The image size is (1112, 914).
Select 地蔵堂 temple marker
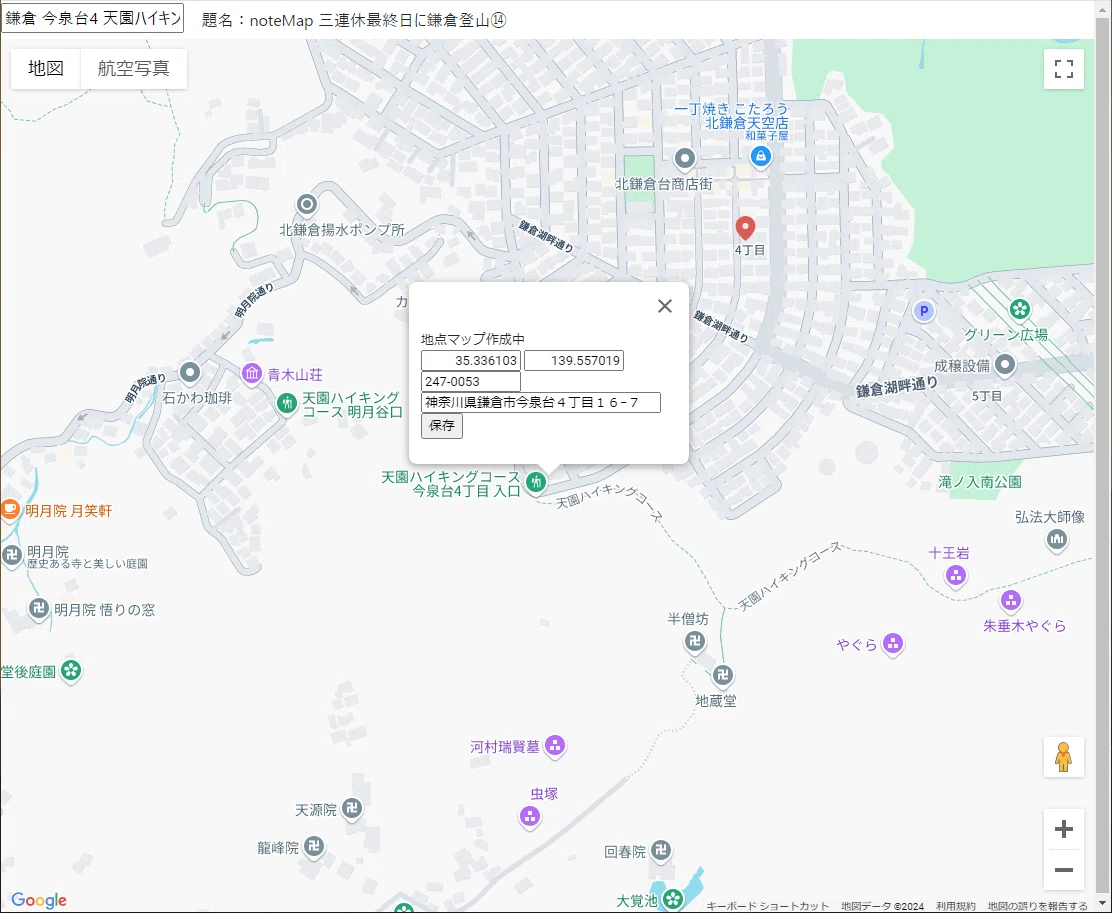coord(723,675)
